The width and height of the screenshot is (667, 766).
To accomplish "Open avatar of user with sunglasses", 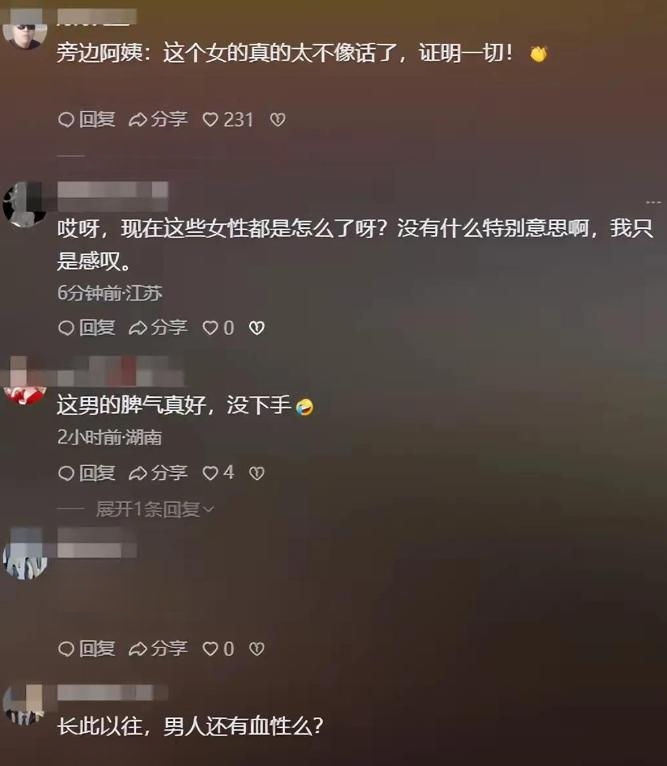I will coord(25,30).
